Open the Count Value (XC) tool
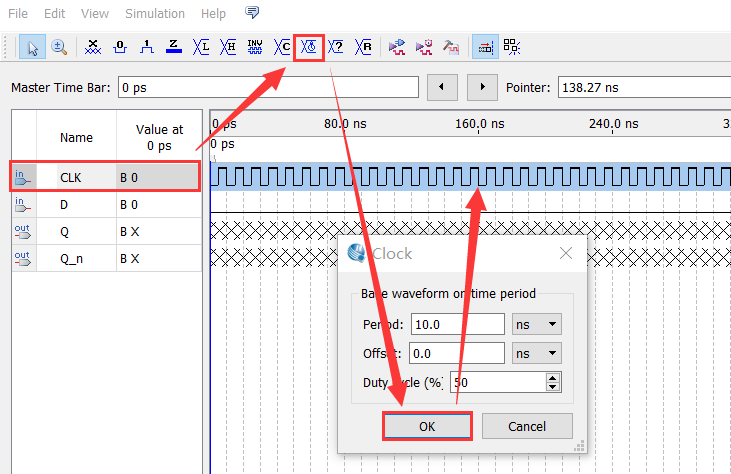 point(282,47)
